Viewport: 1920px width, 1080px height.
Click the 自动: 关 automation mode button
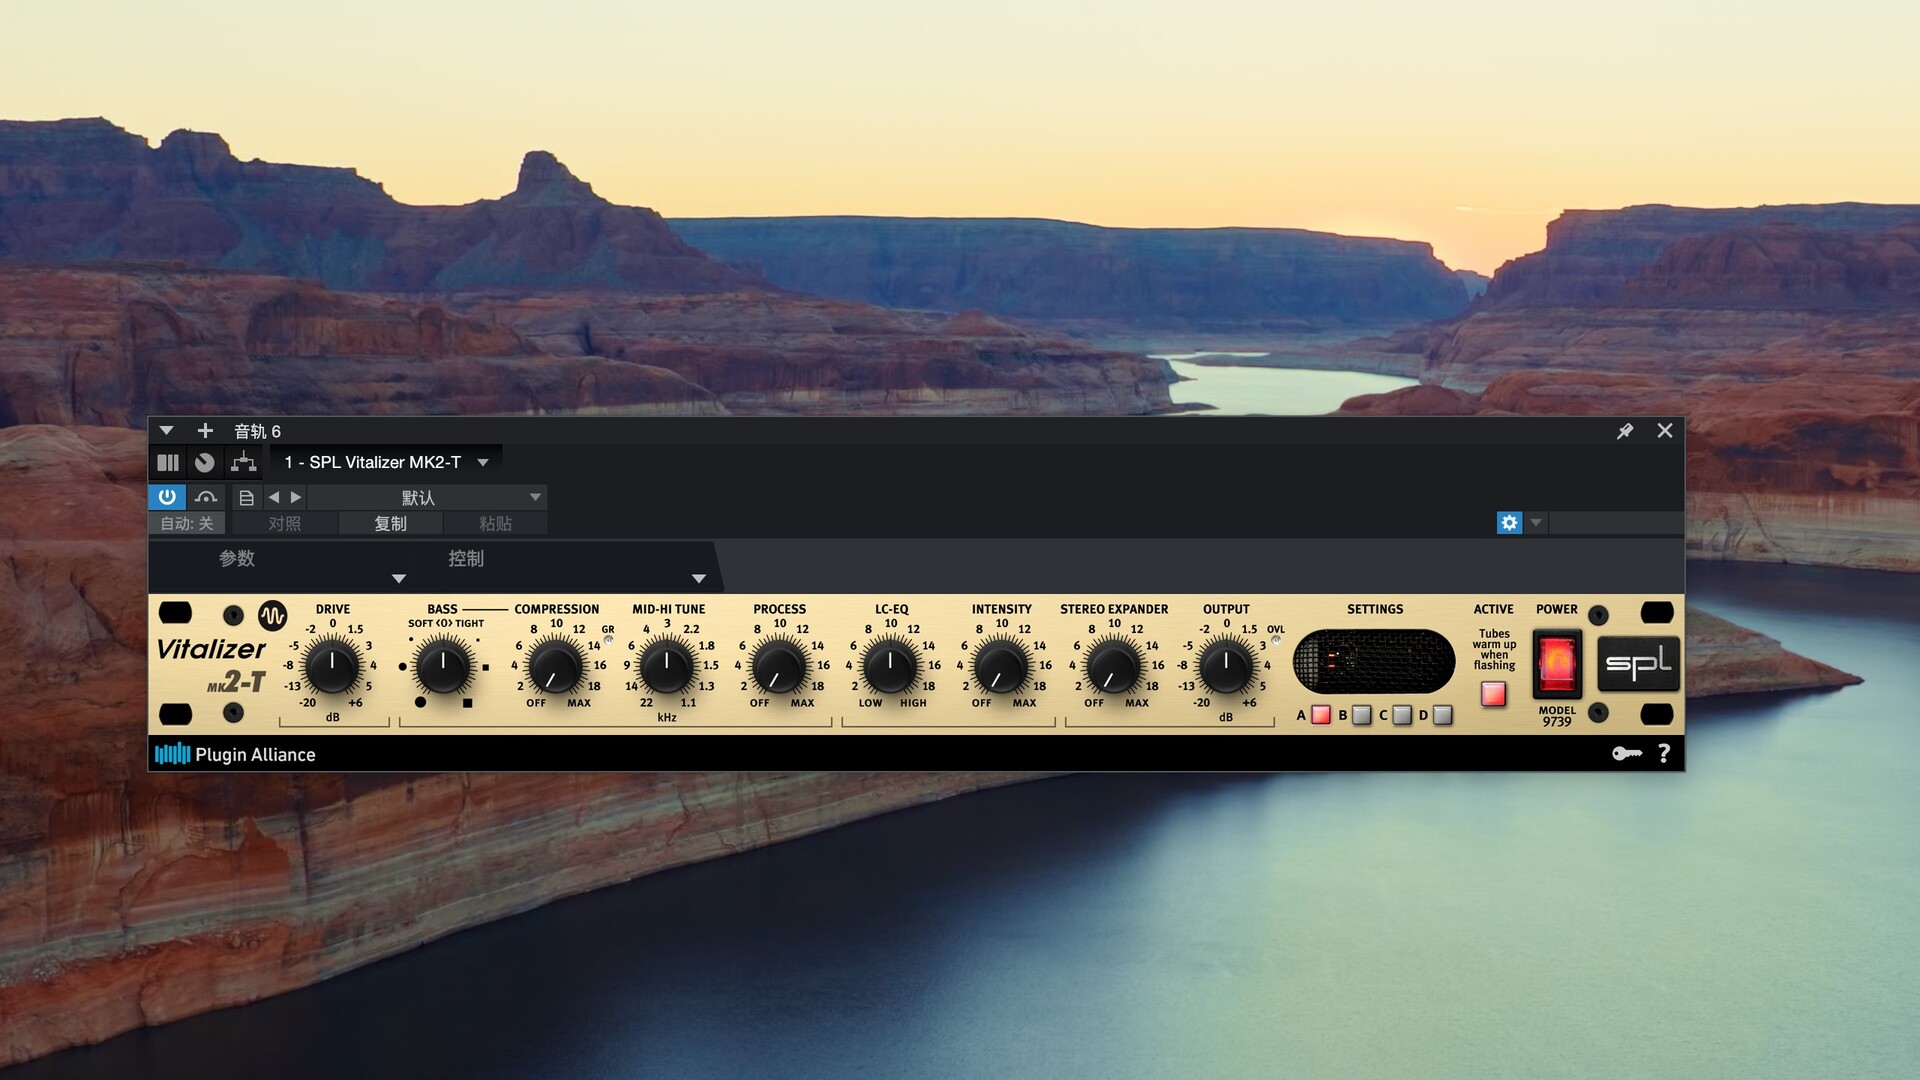[x=187, y=524]
